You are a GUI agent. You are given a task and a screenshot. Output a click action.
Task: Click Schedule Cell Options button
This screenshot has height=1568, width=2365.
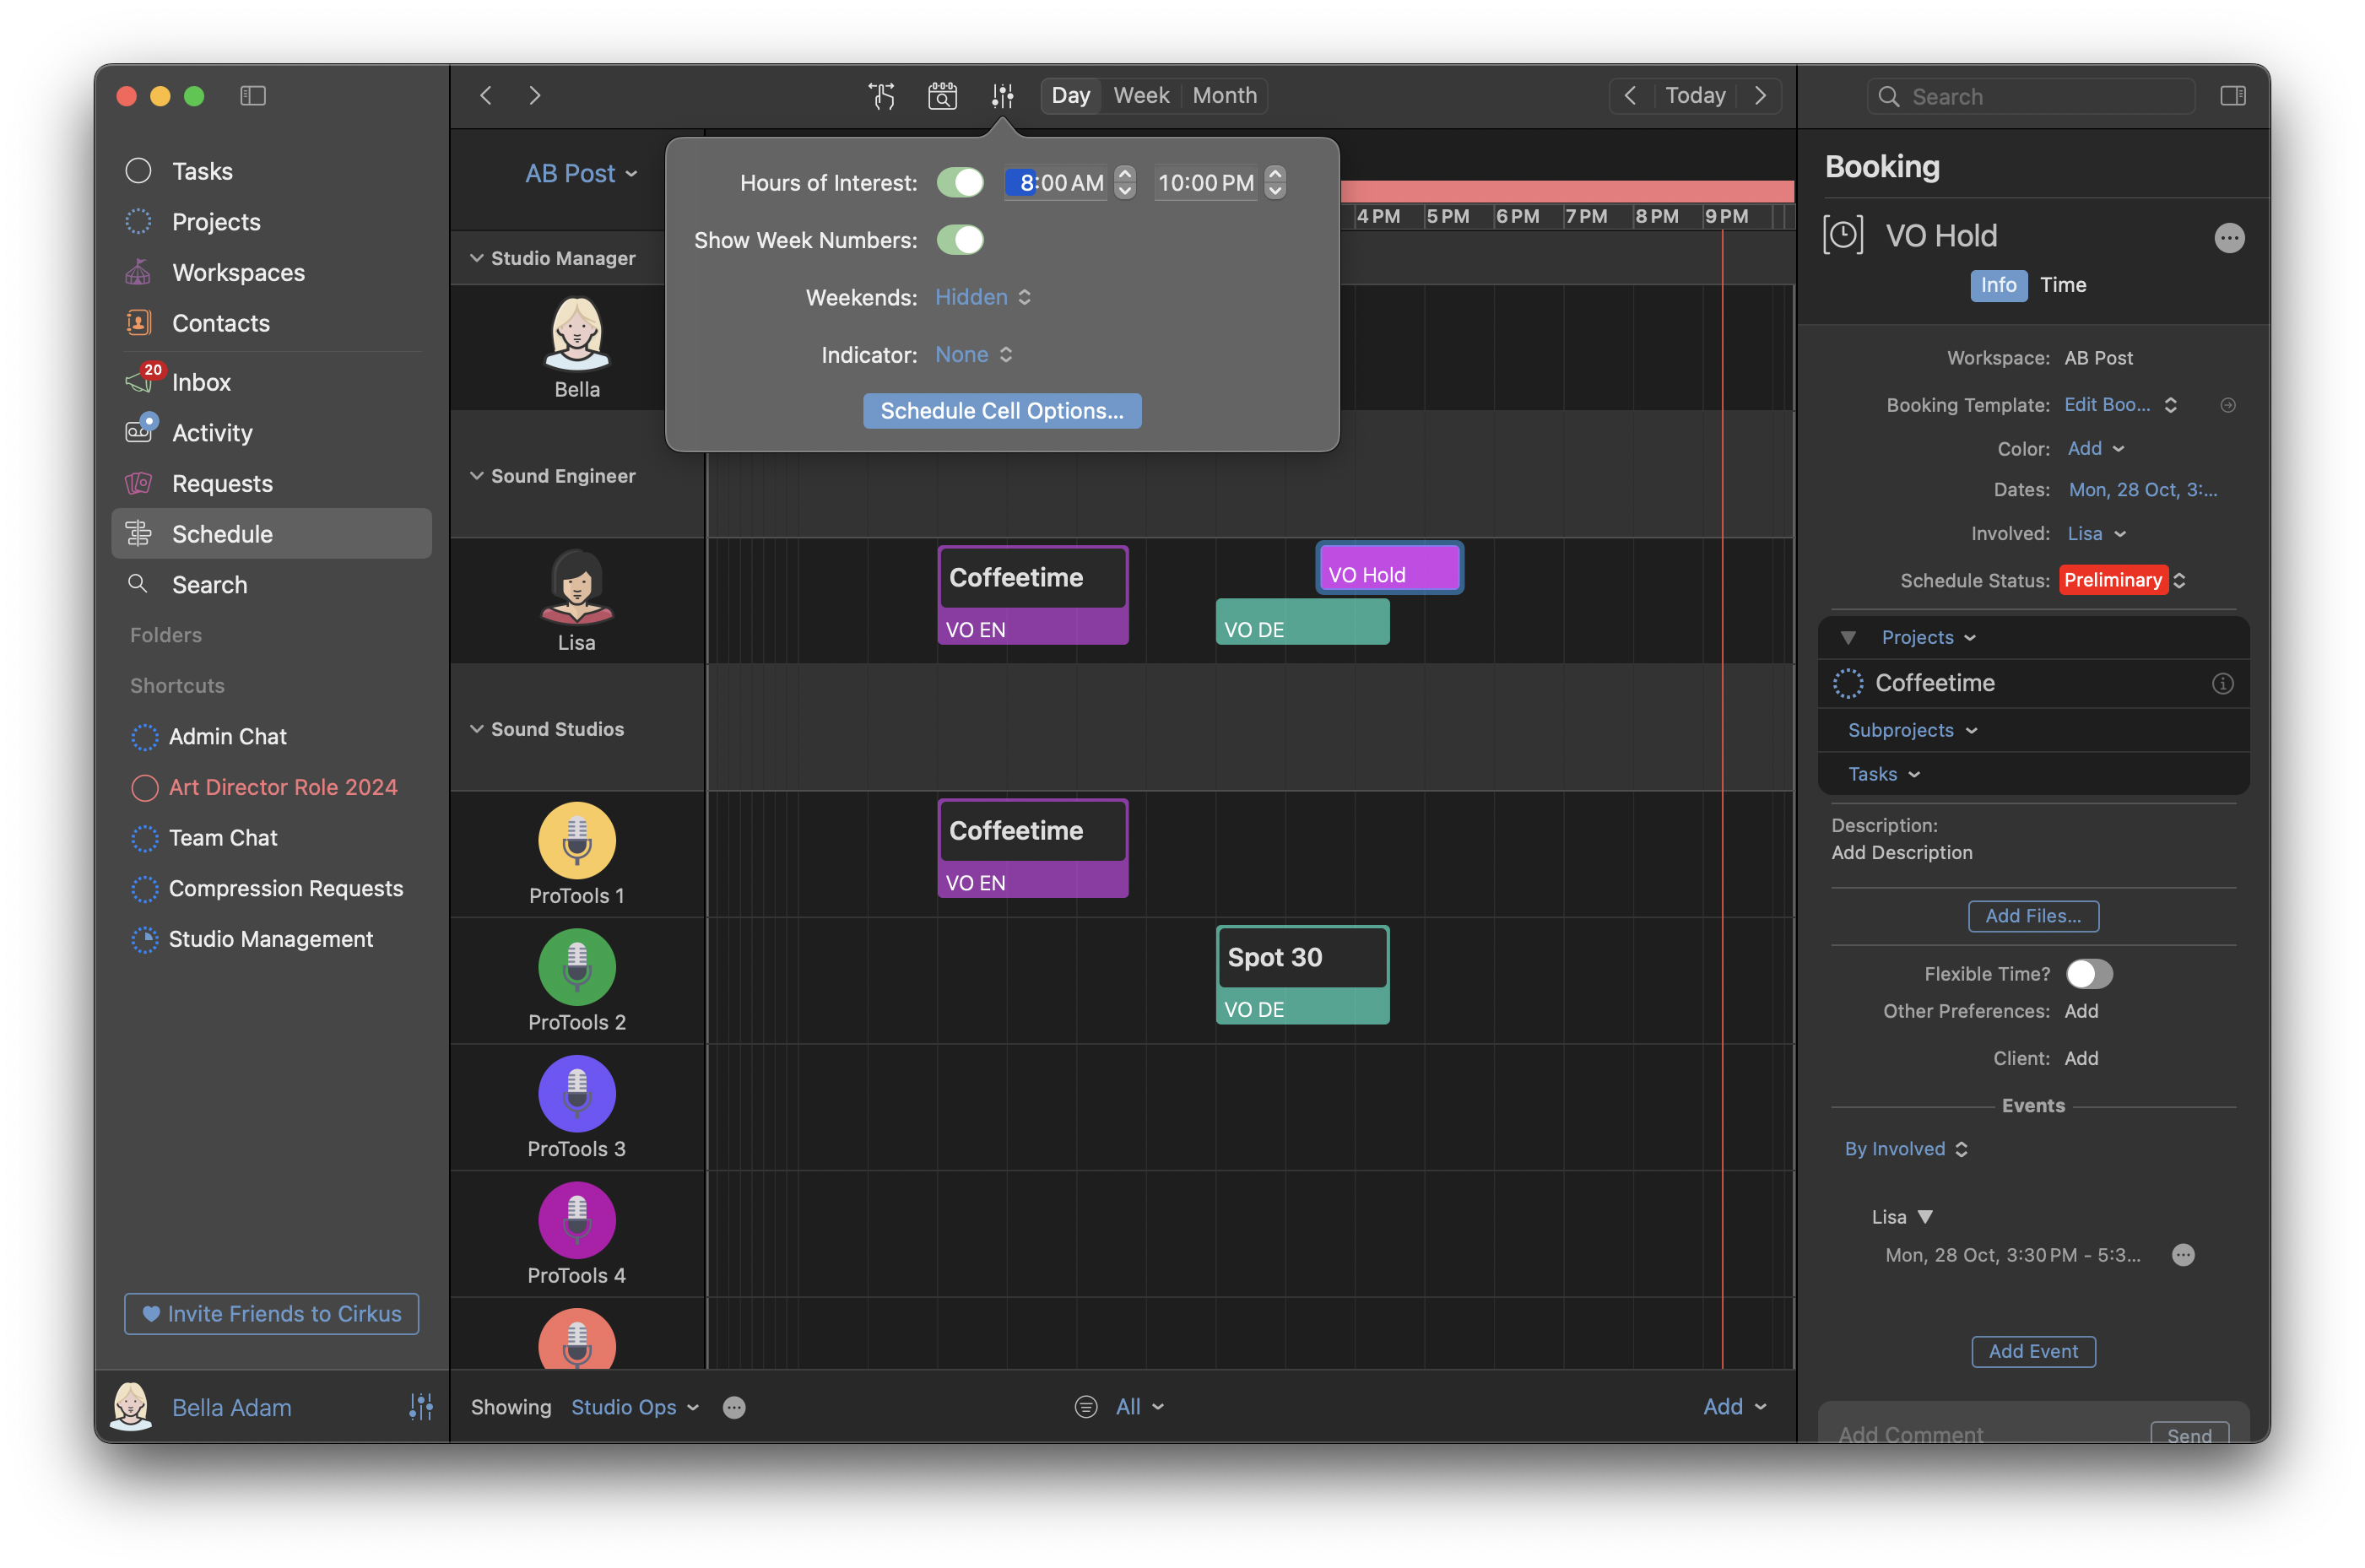pos(1002,411)
